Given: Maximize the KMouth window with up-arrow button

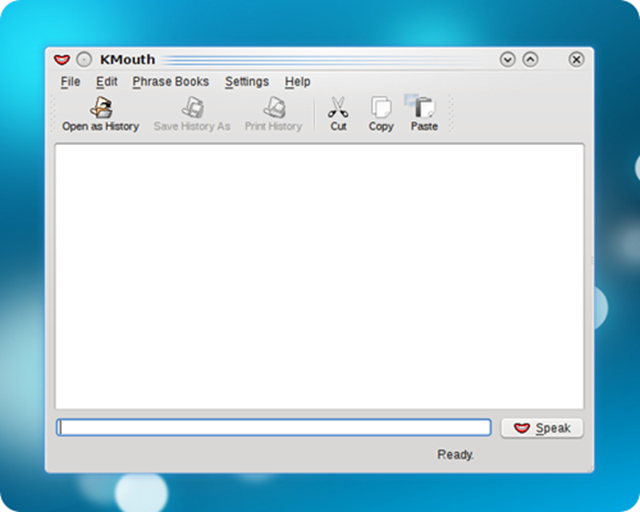Looking at the screenshot, I should [530, 60].
